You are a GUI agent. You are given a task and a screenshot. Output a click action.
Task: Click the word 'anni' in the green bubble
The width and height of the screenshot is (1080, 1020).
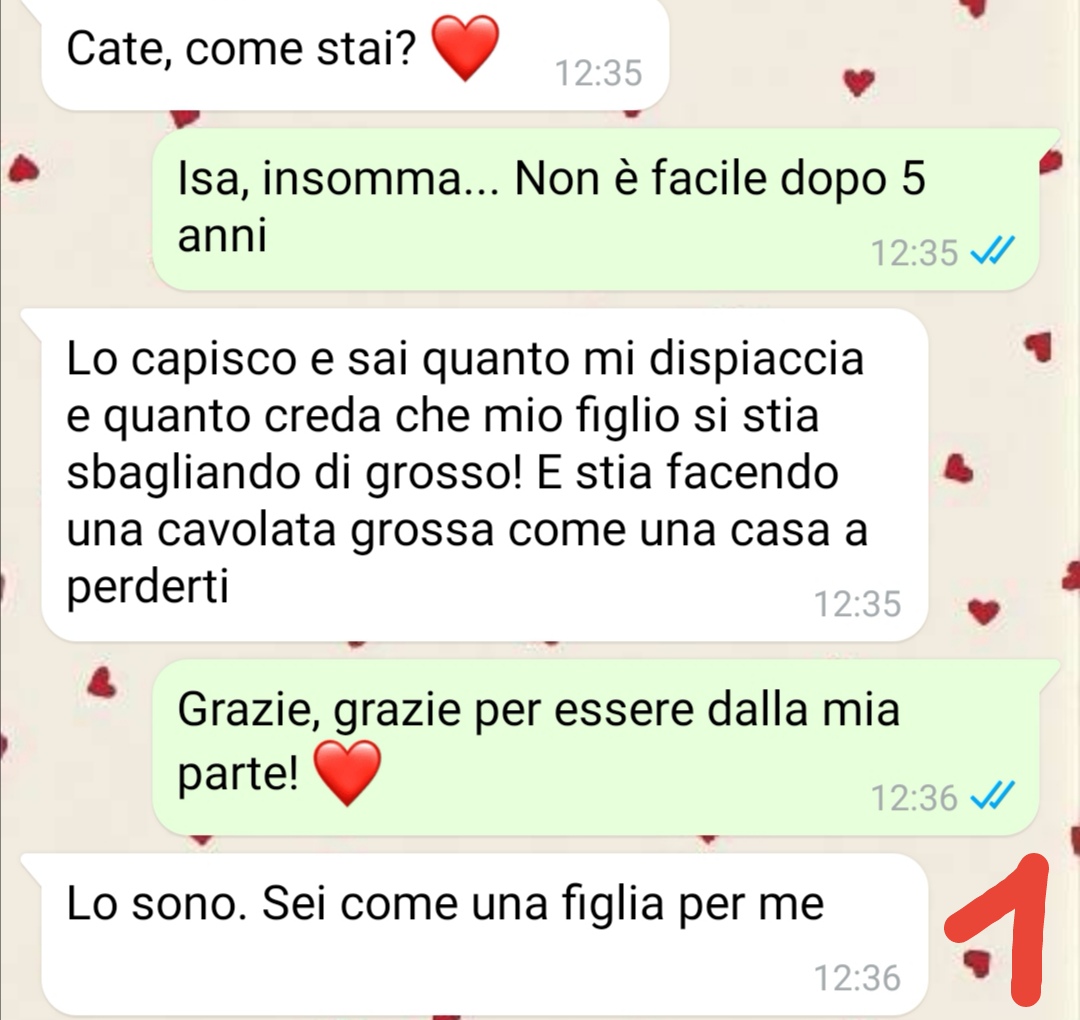222,236
